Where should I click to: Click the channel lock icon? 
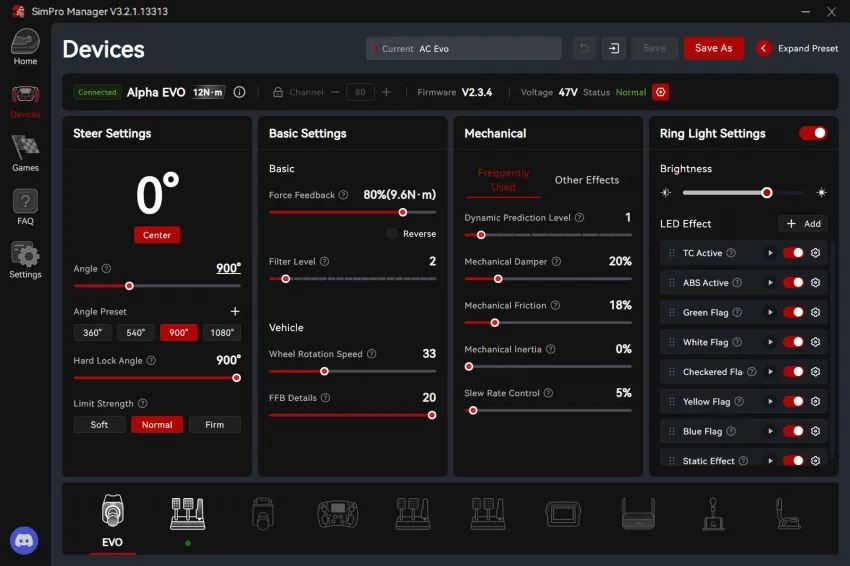278,92
